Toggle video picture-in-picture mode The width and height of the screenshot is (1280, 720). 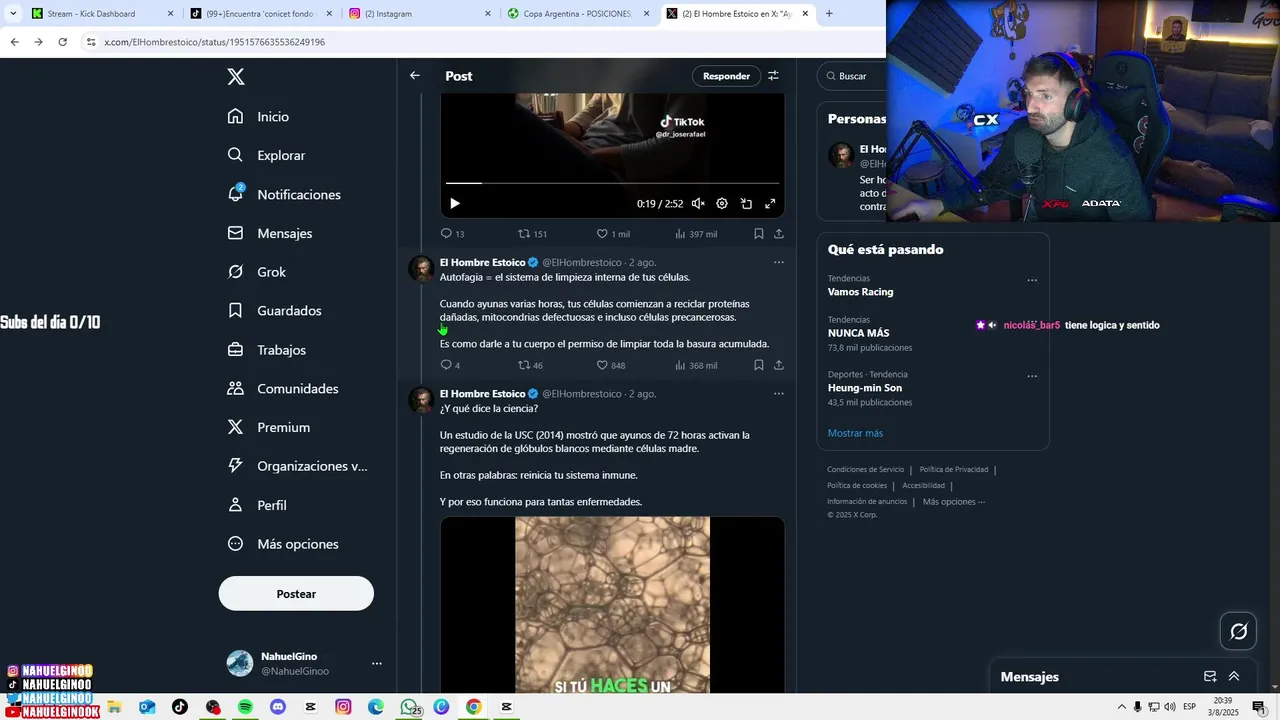[746, 203]
